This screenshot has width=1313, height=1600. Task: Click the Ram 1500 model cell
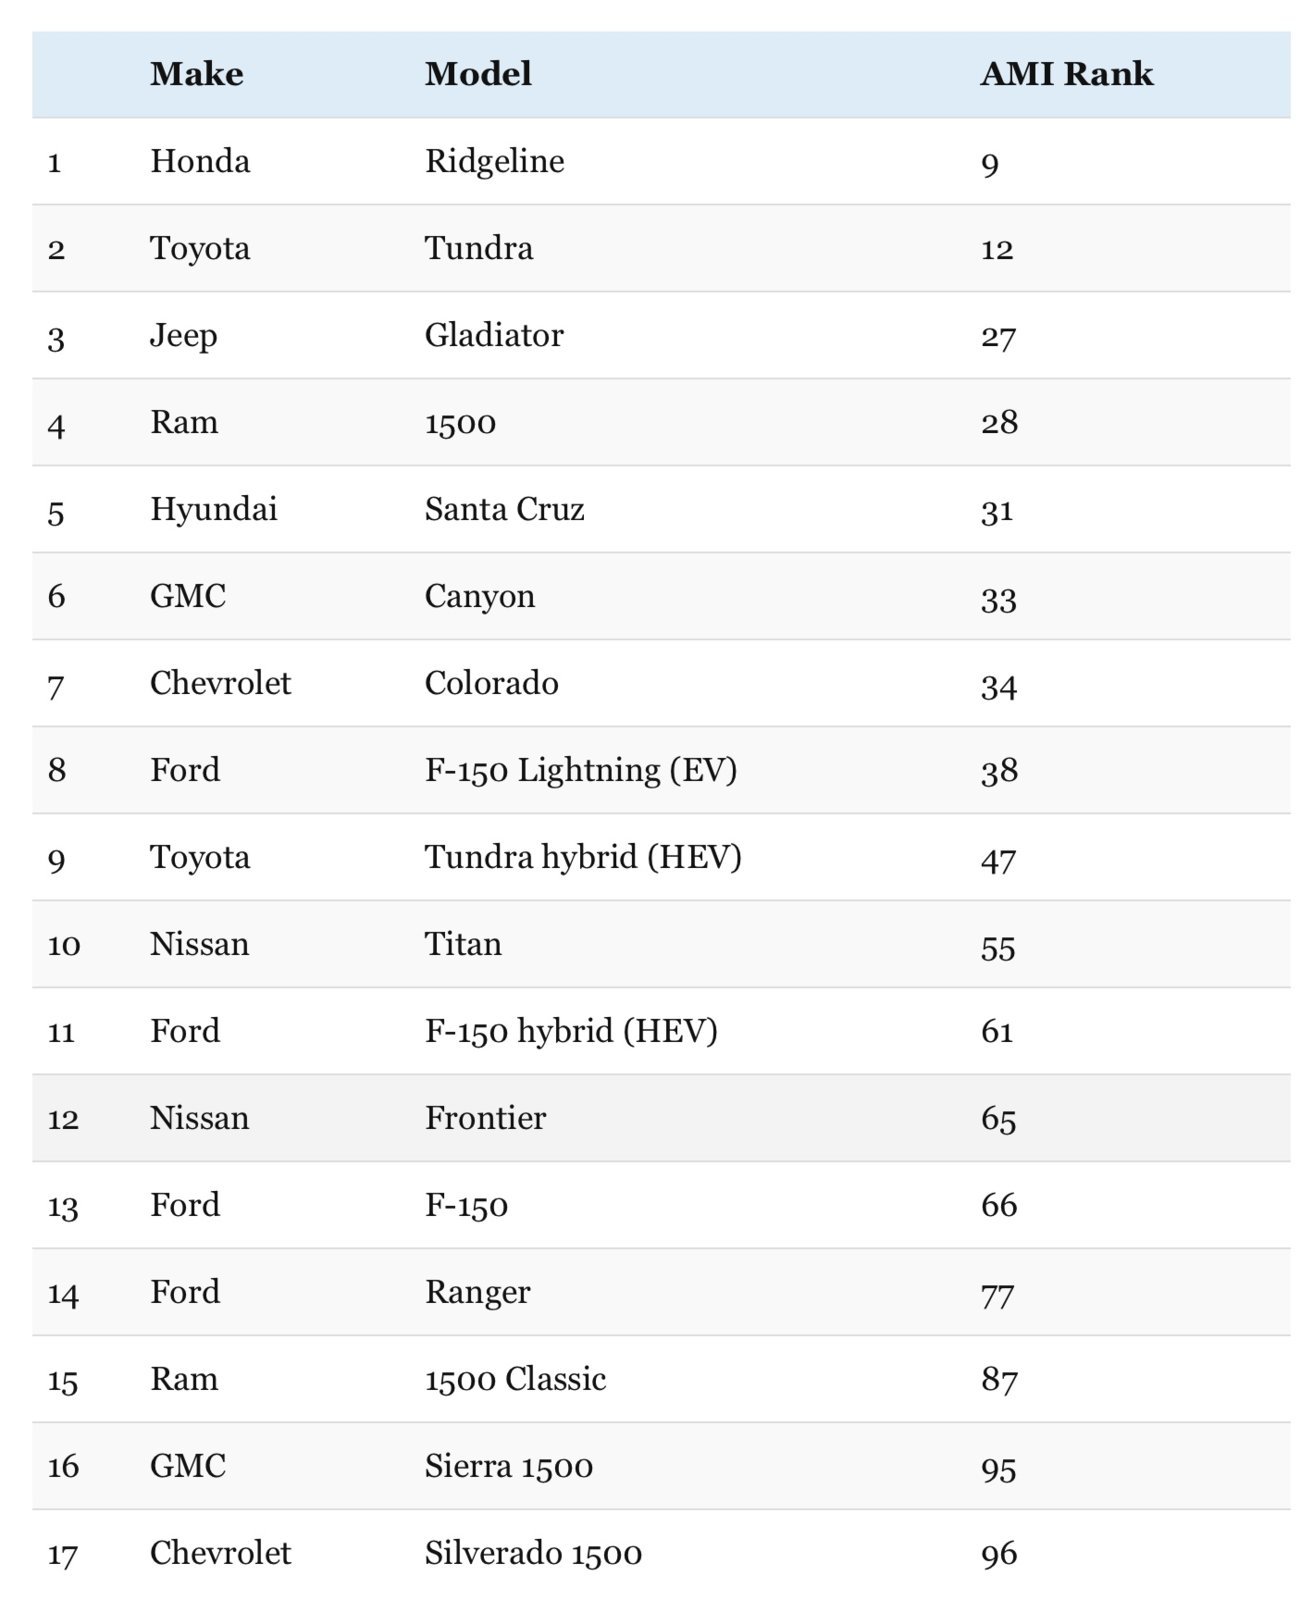click(x=460, y=422)
